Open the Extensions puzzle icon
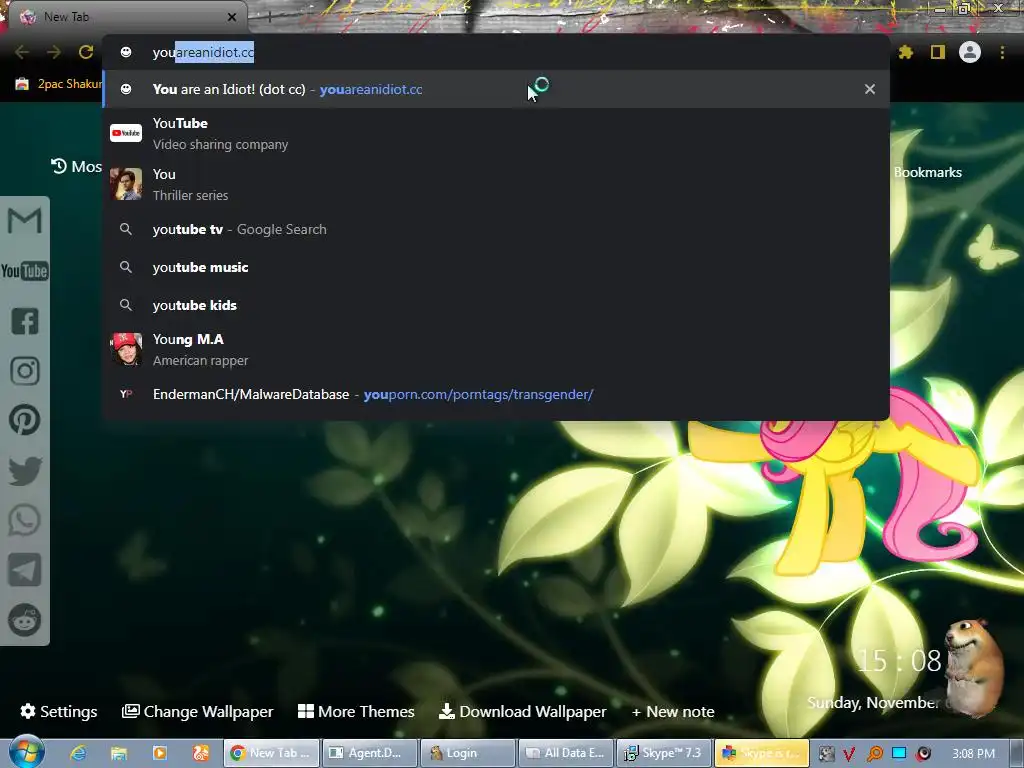Viewport: 1024px width, 768px height. 906,52
